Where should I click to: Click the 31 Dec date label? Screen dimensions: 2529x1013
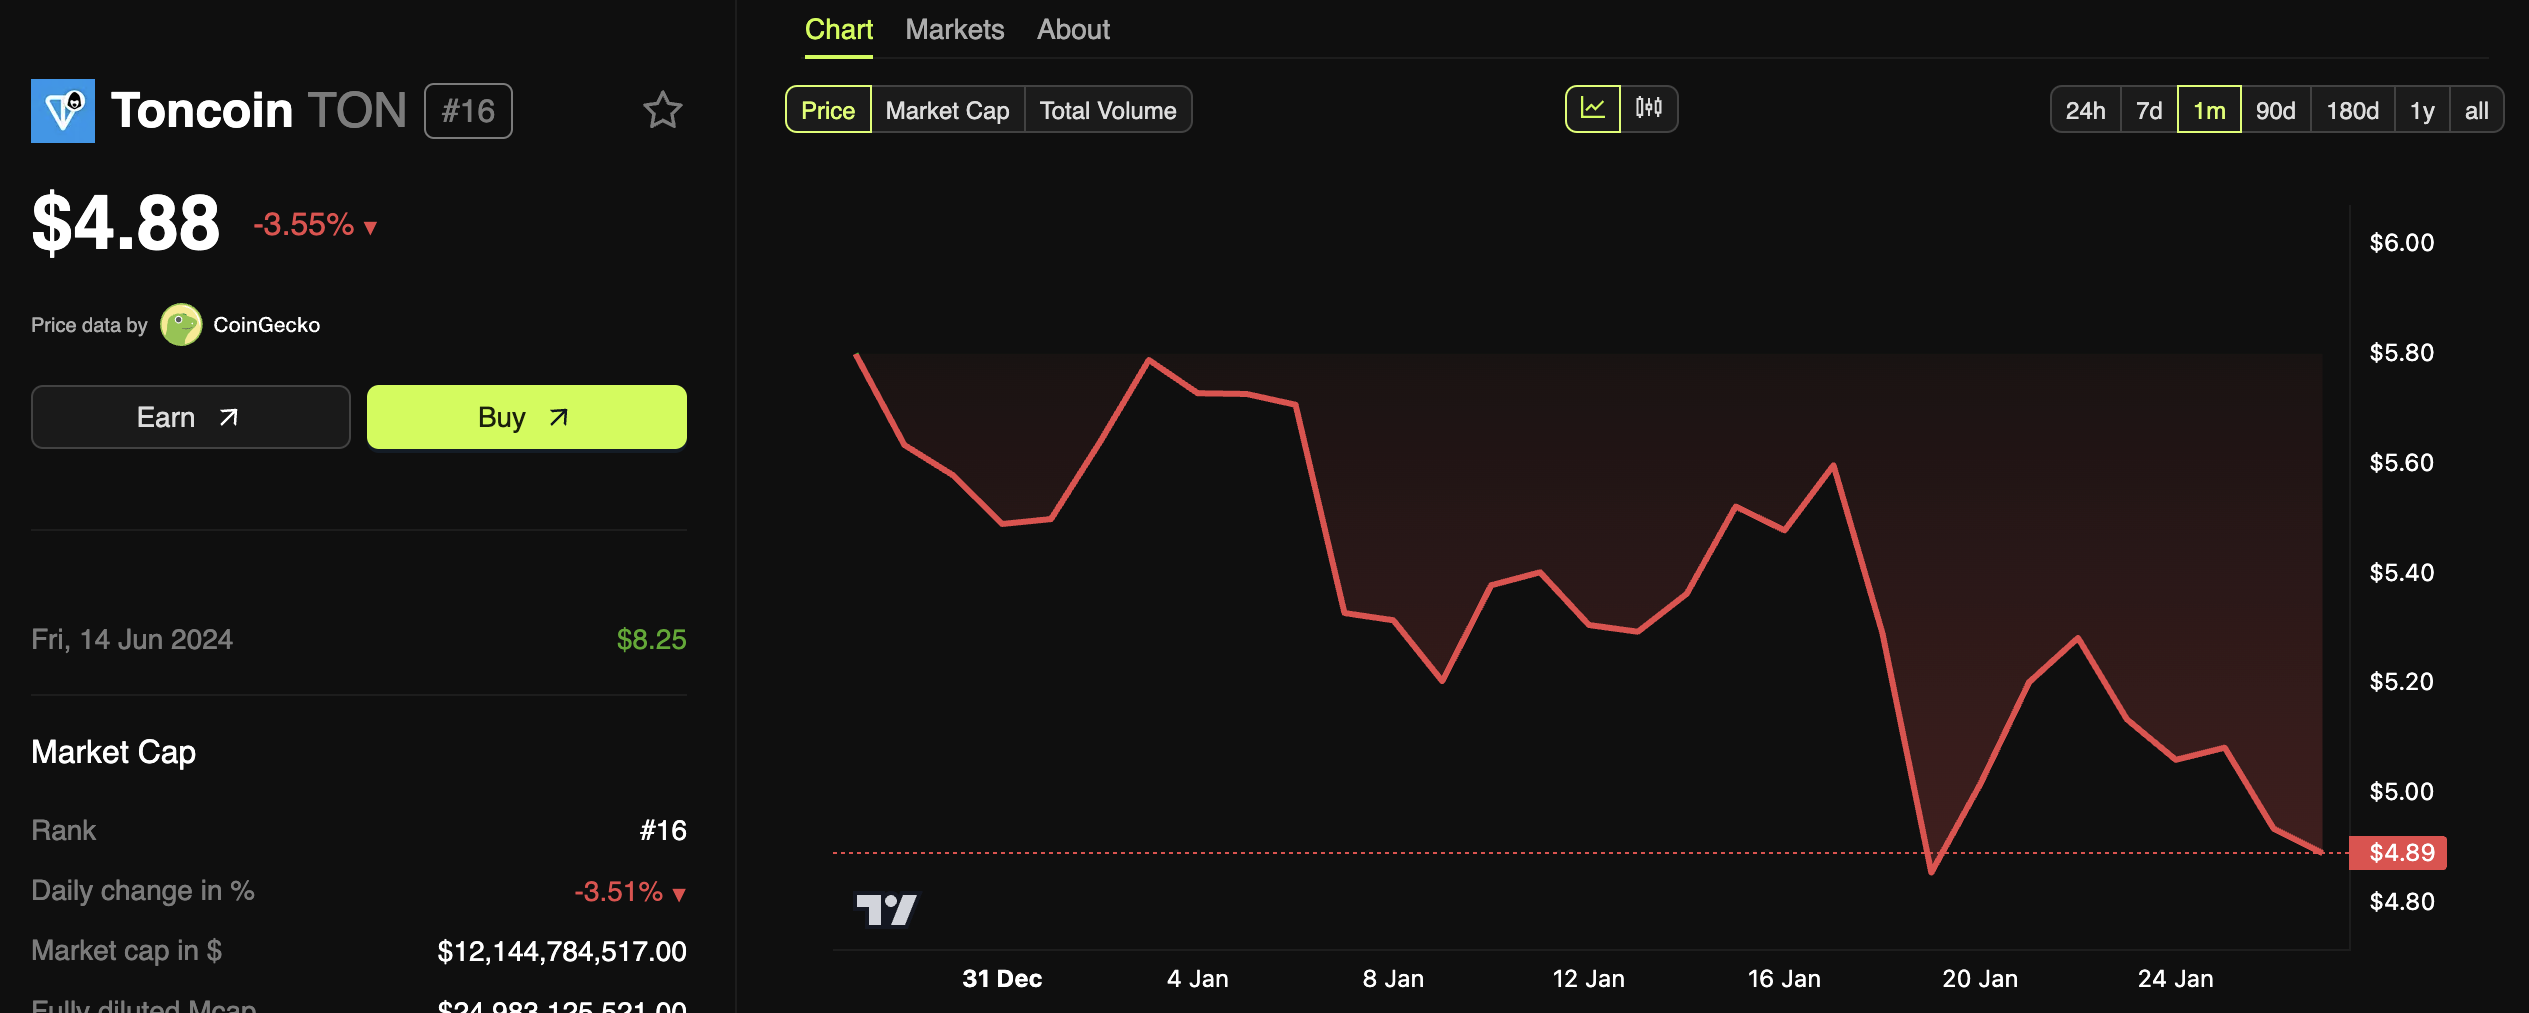(x=1002, y=979)
